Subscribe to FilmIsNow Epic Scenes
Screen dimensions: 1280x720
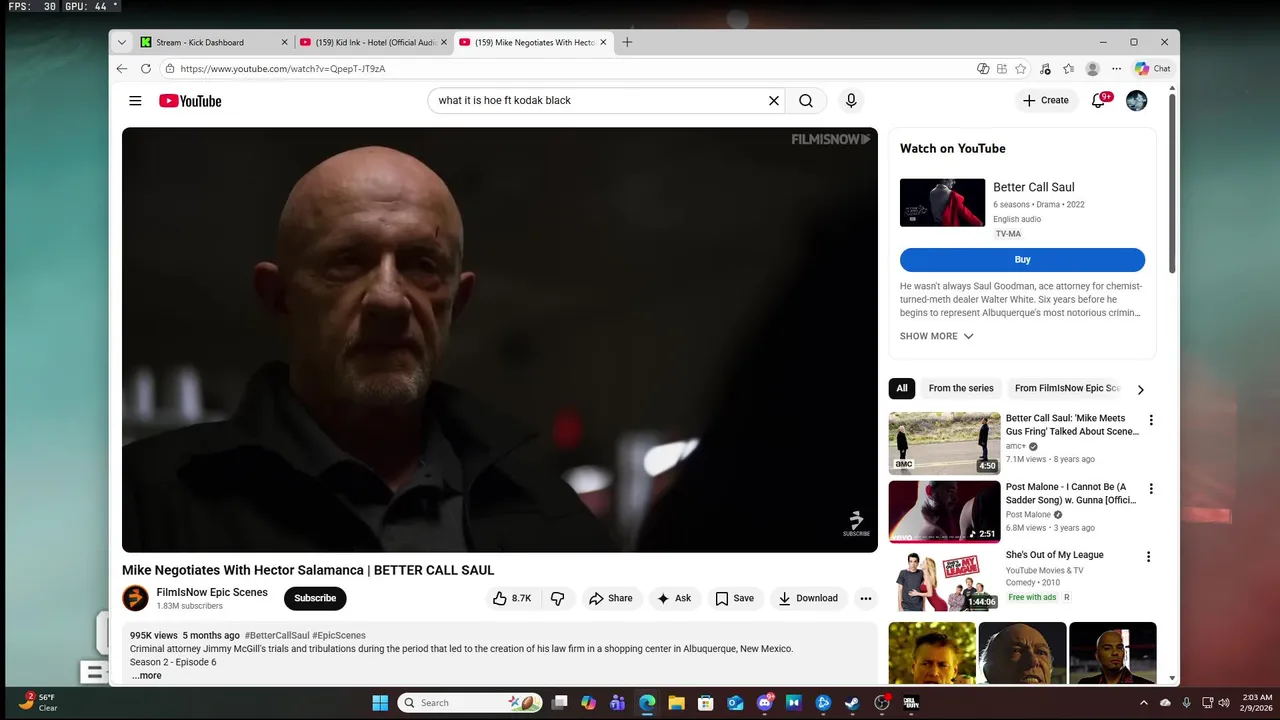[x=315, y=598]
